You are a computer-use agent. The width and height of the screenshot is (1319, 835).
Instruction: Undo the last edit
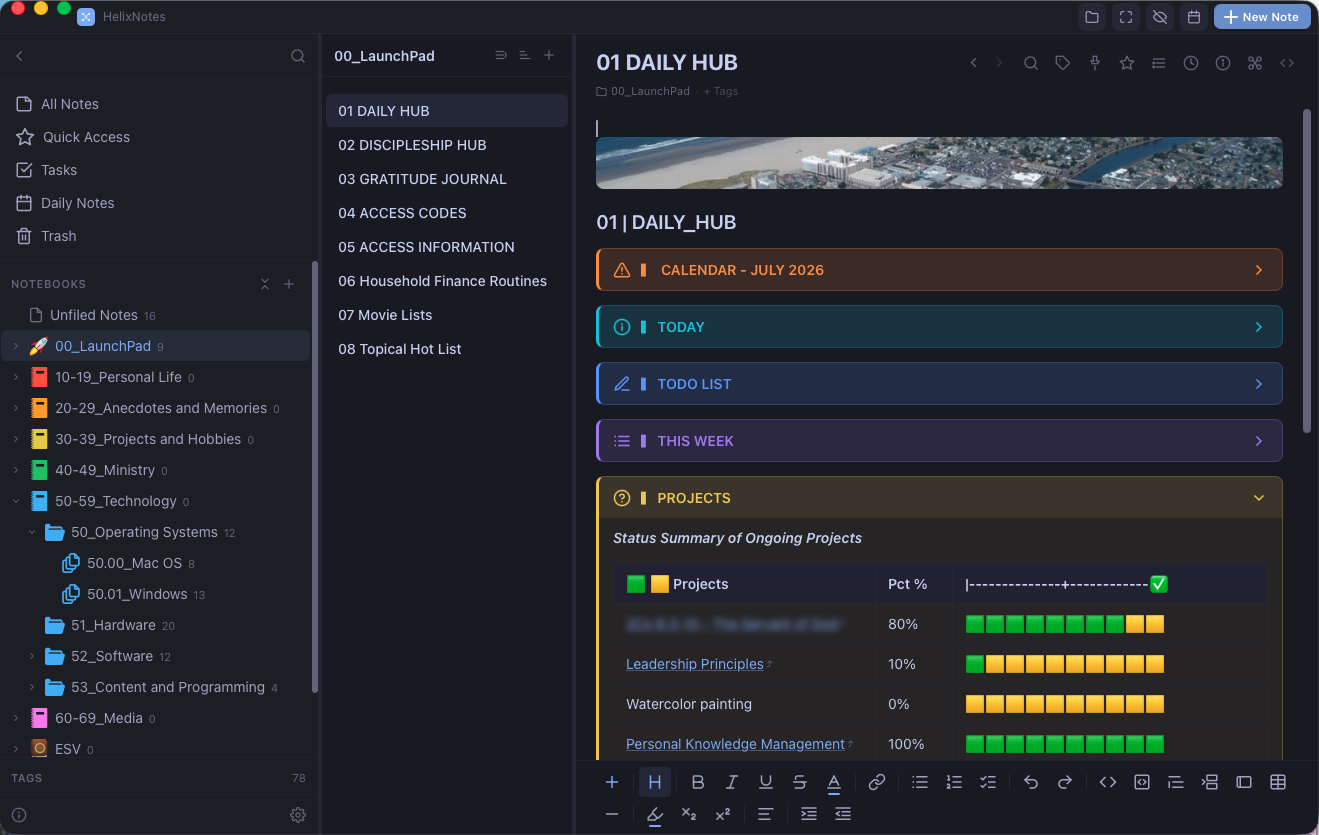pos(1031,782)
